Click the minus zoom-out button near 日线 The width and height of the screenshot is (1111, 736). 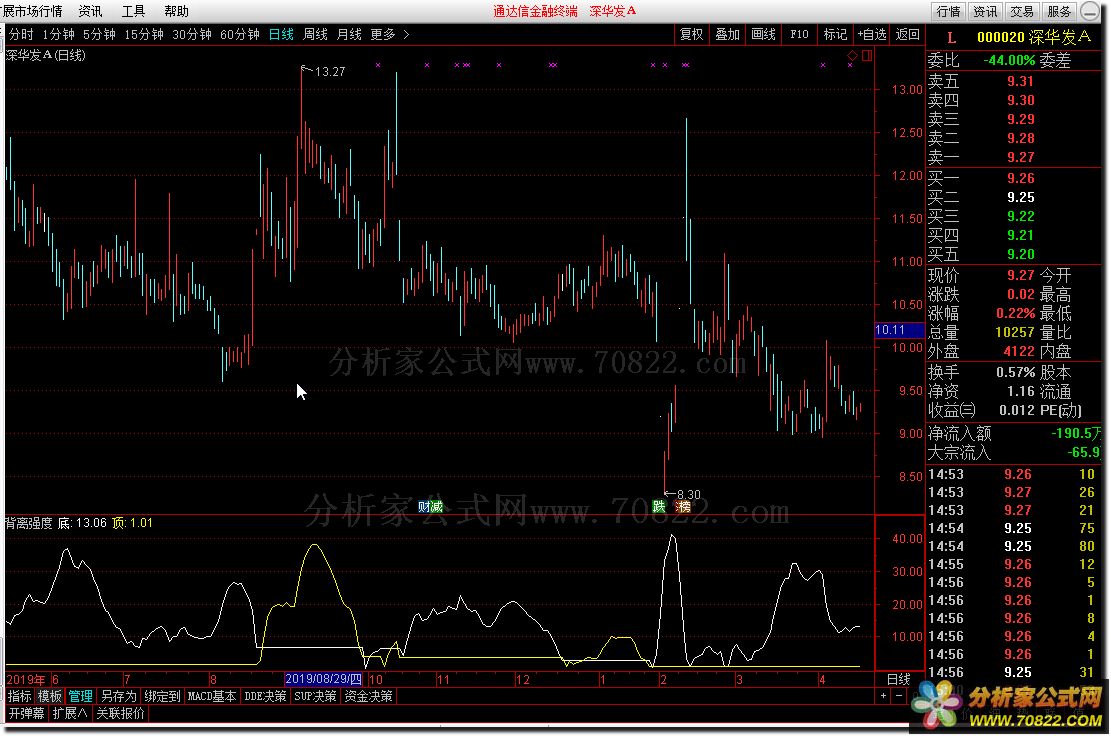pos(898,696)
